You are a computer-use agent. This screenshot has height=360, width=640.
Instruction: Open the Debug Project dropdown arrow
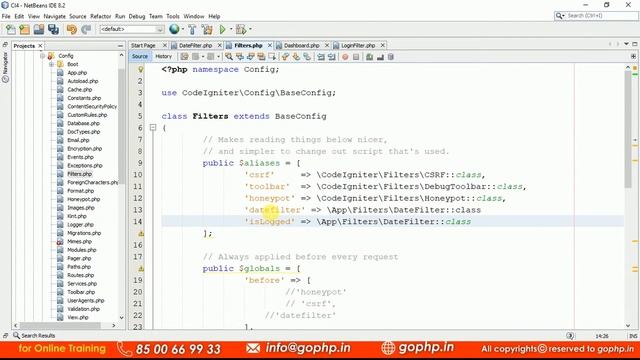(250, 29)
